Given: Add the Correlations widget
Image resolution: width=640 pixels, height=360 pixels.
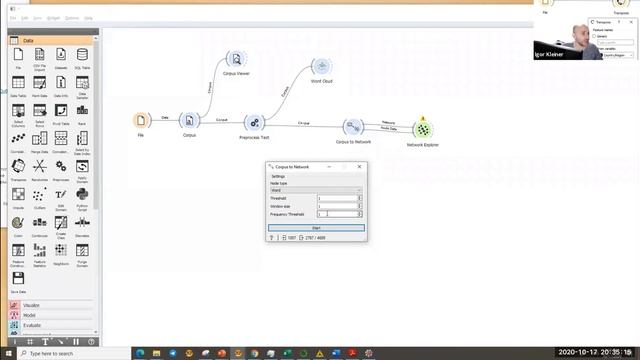Looking at the screenshot, I should pos(18,142).
